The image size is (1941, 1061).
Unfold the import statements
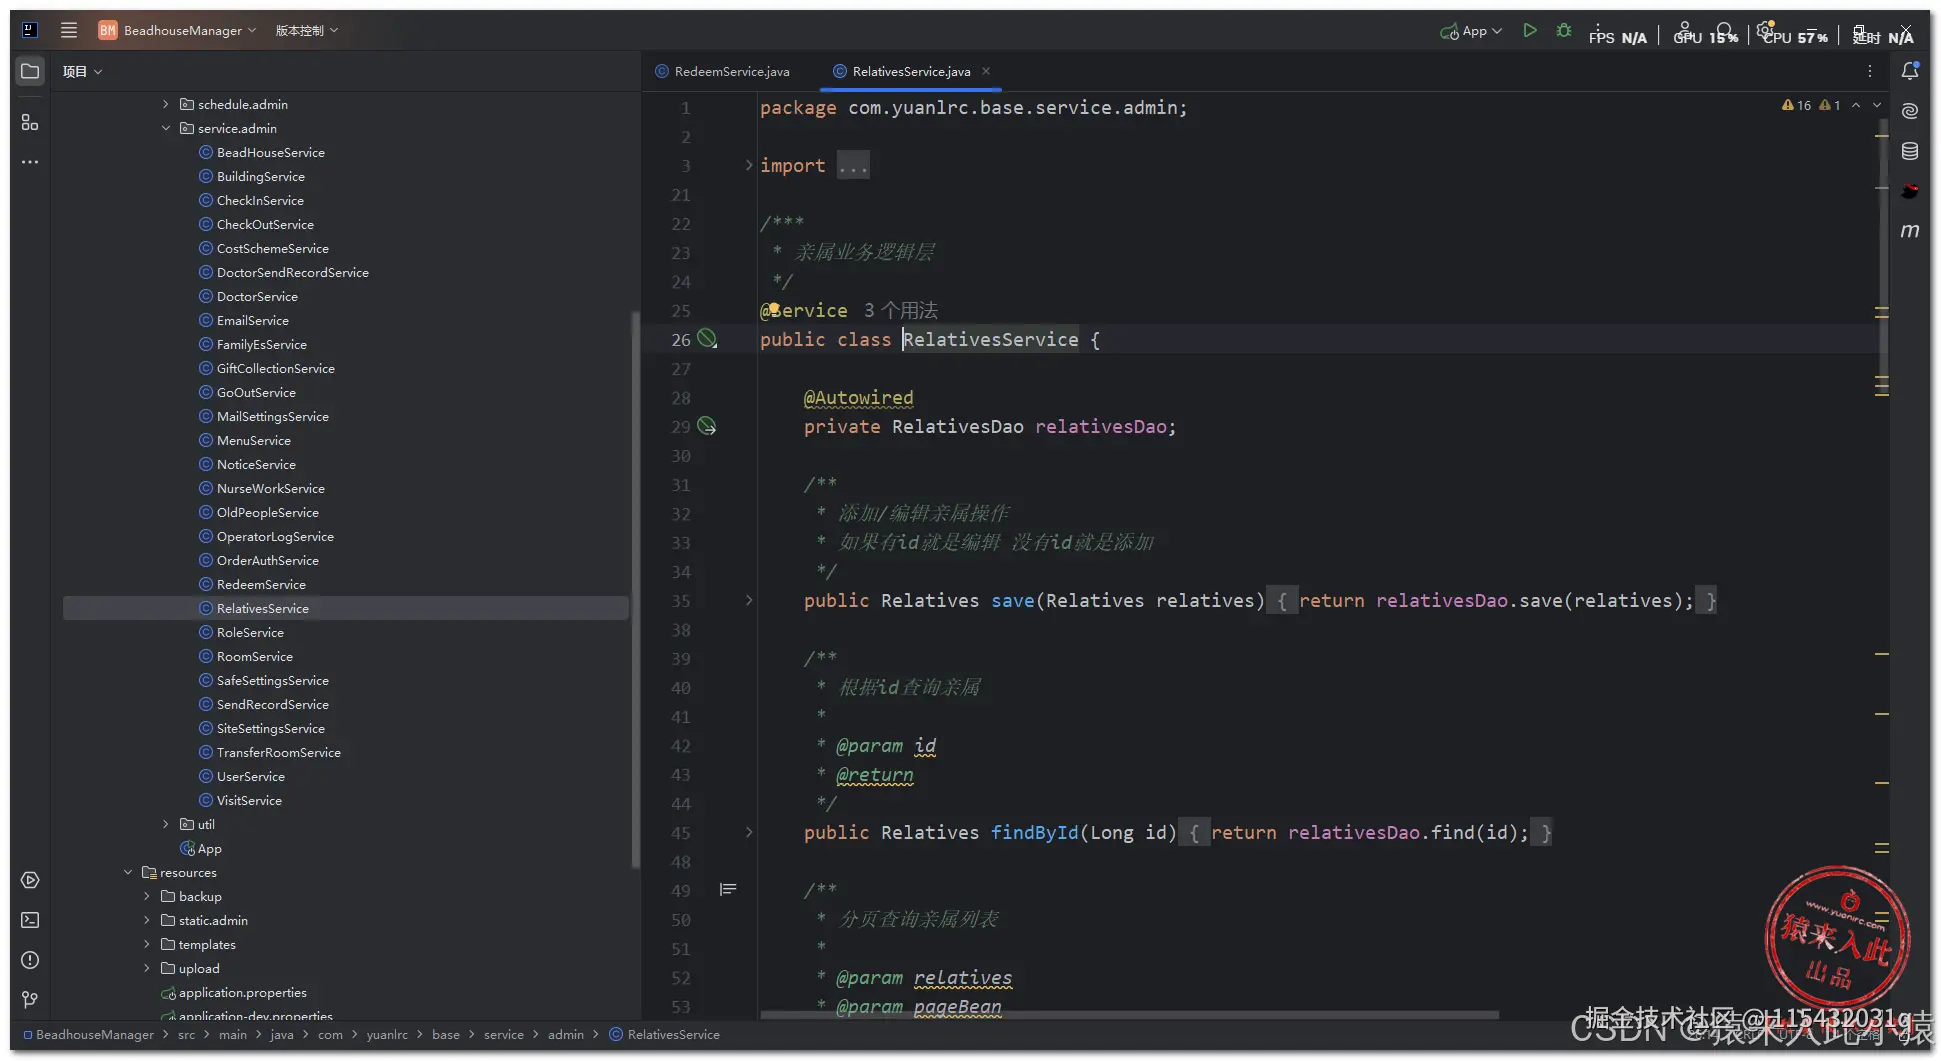(749, 165)
